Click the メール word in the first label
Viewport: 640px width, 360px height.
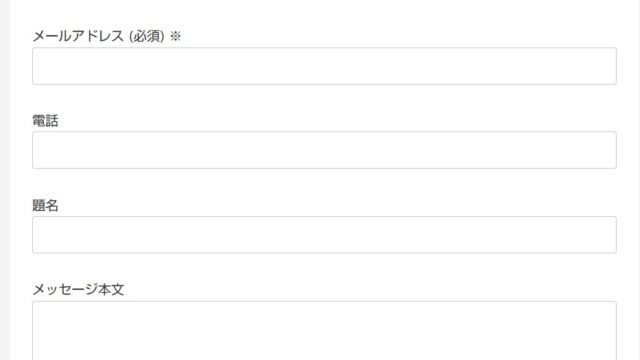click(x=51, y=36)
